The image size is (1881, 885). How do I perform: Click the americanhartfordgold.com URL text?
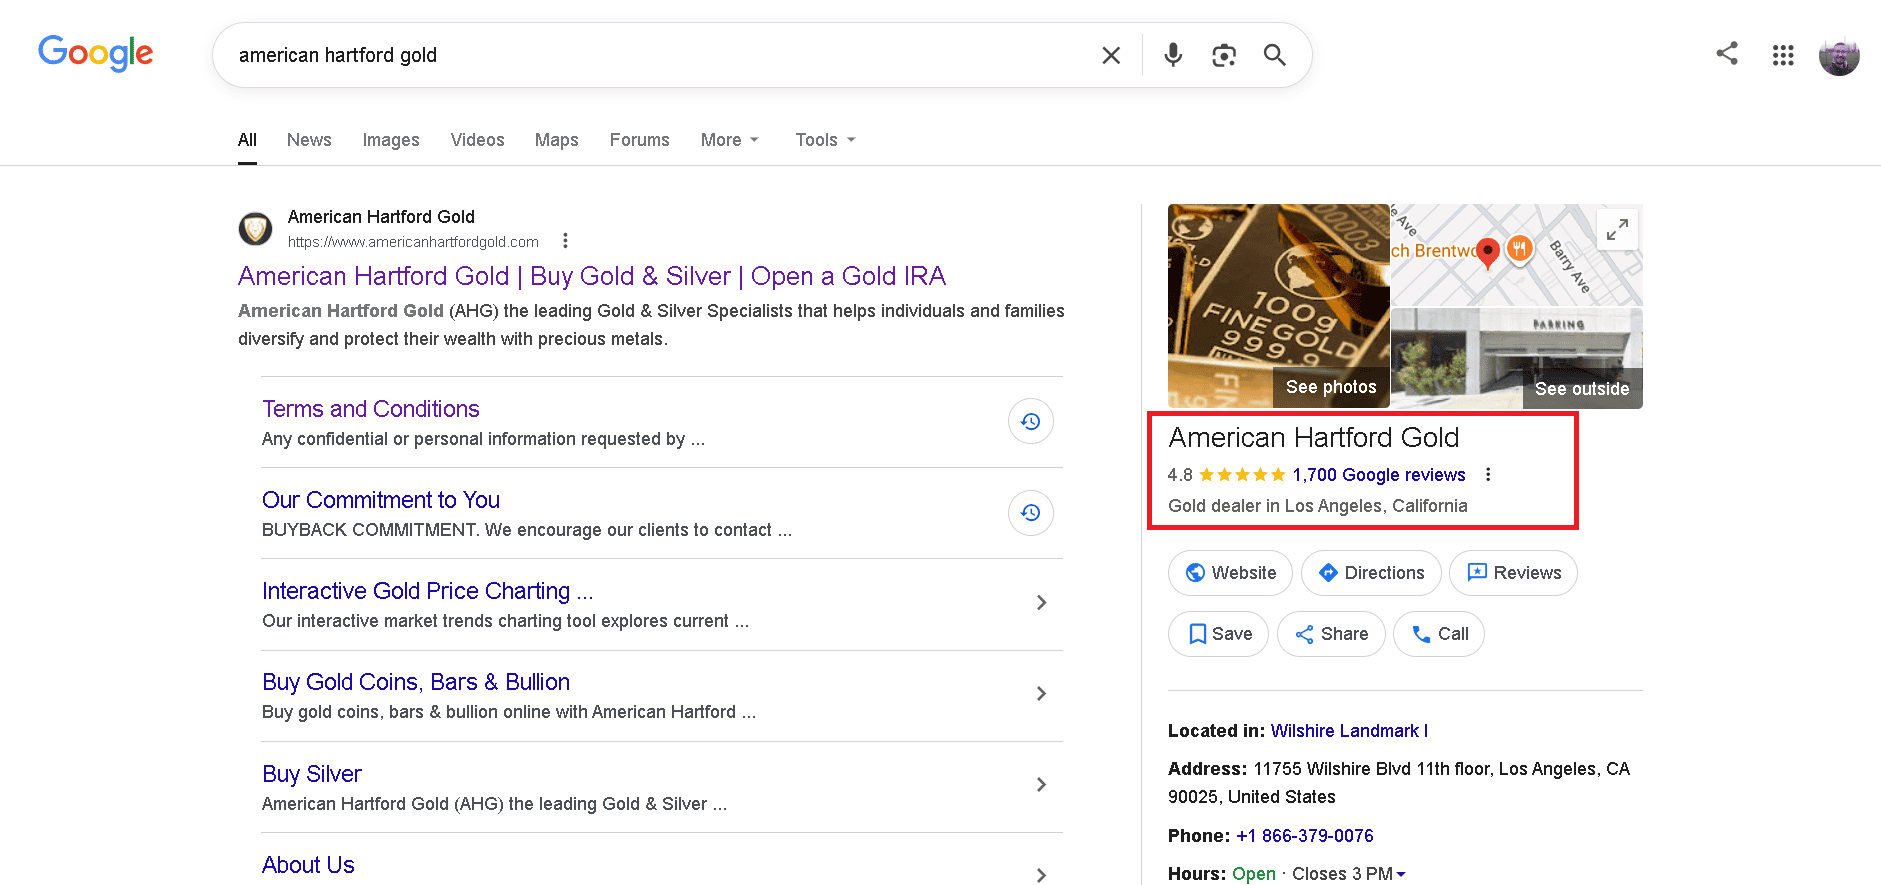click(x=413, y=242)
